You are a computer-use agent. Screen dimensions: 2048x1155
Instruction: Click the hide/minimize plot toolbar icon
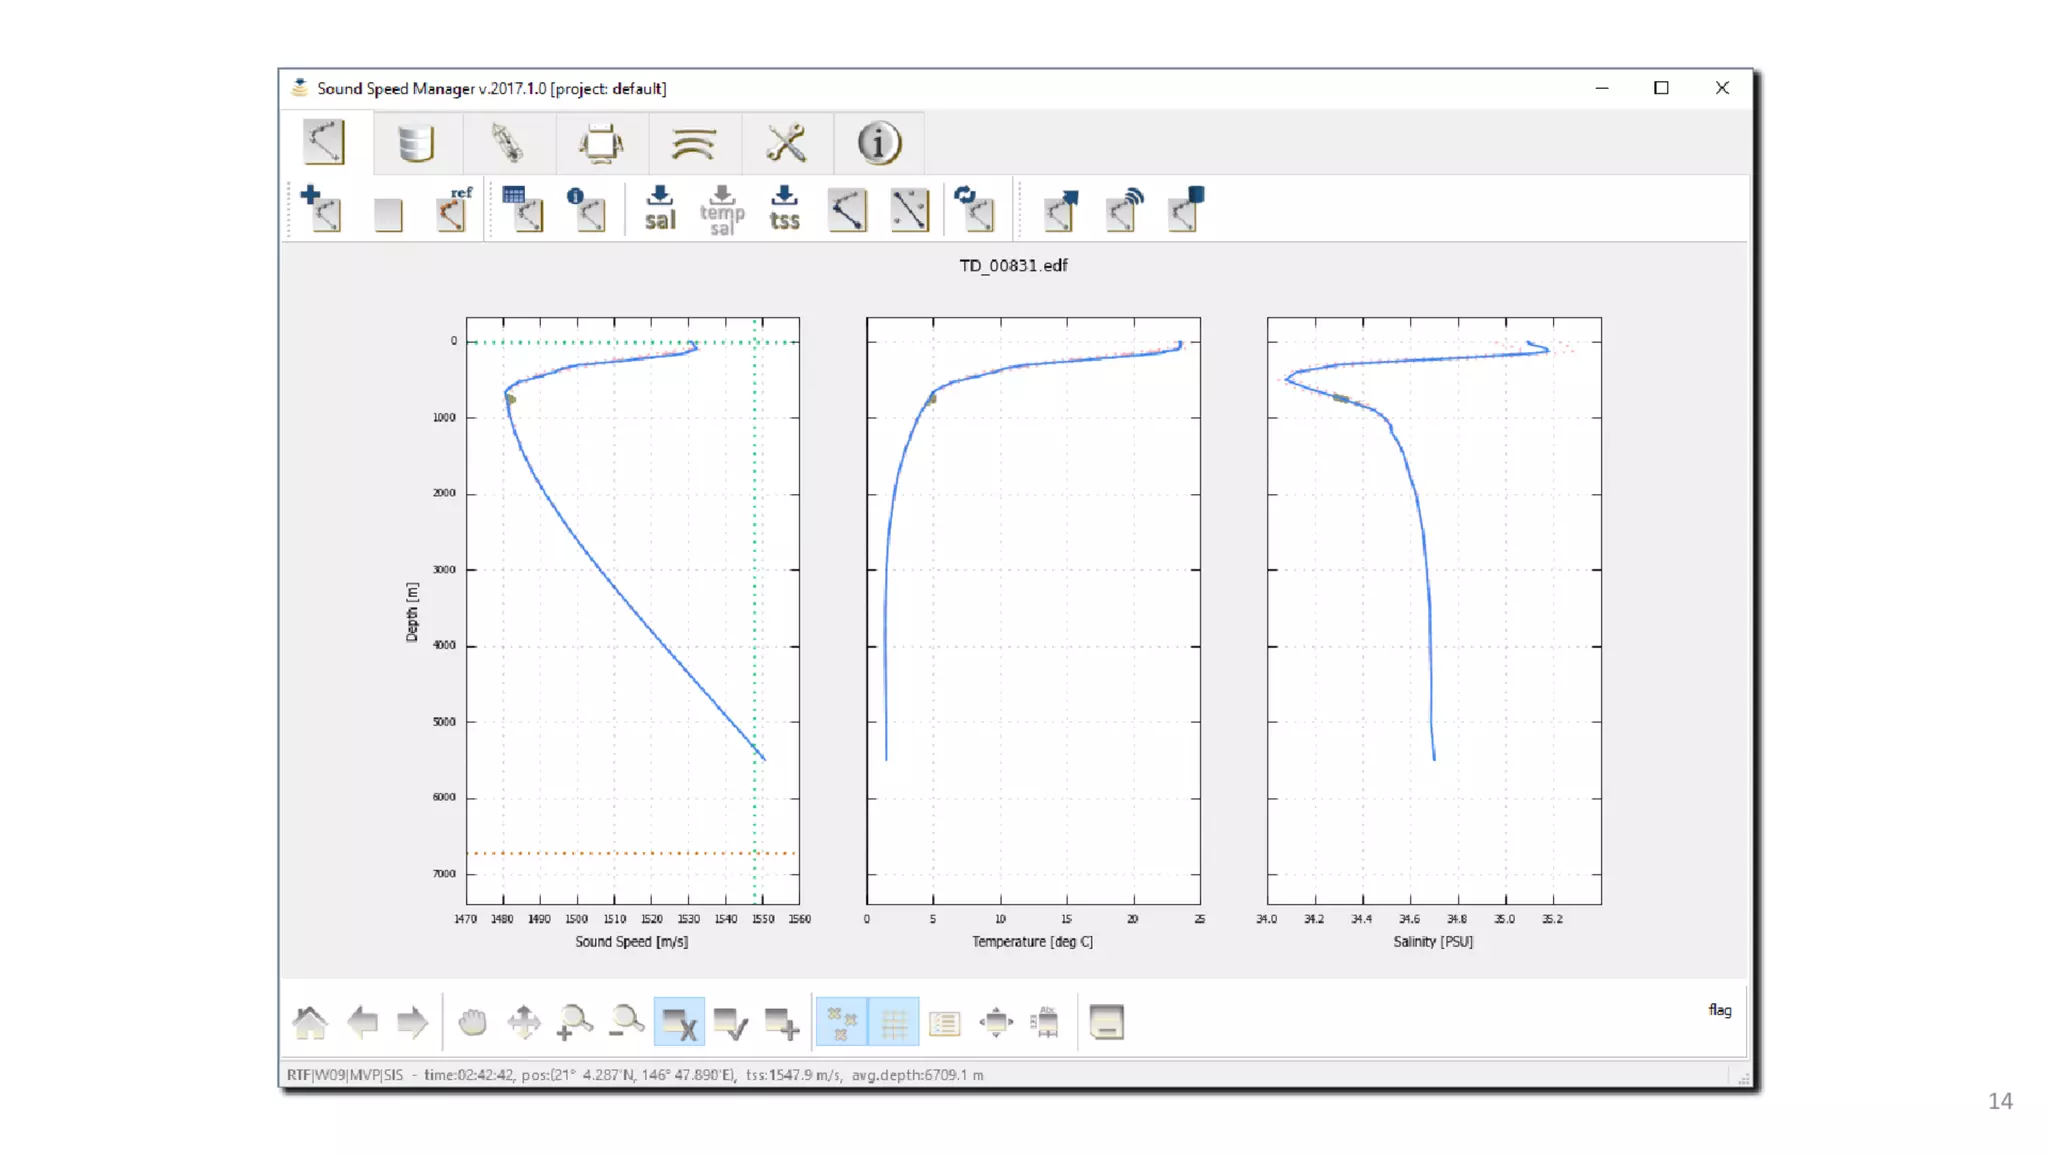(1106, 1022)
